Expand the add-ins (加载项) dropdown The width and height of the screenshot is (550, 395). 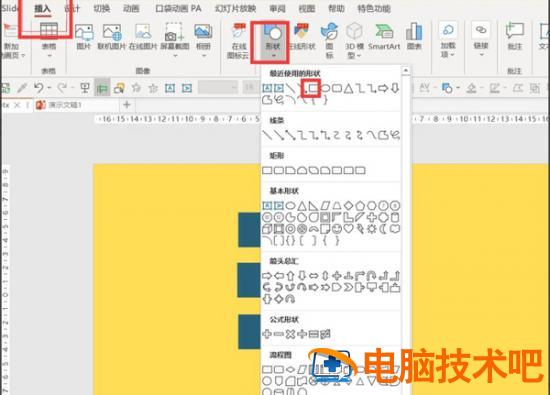pos(448,40)
